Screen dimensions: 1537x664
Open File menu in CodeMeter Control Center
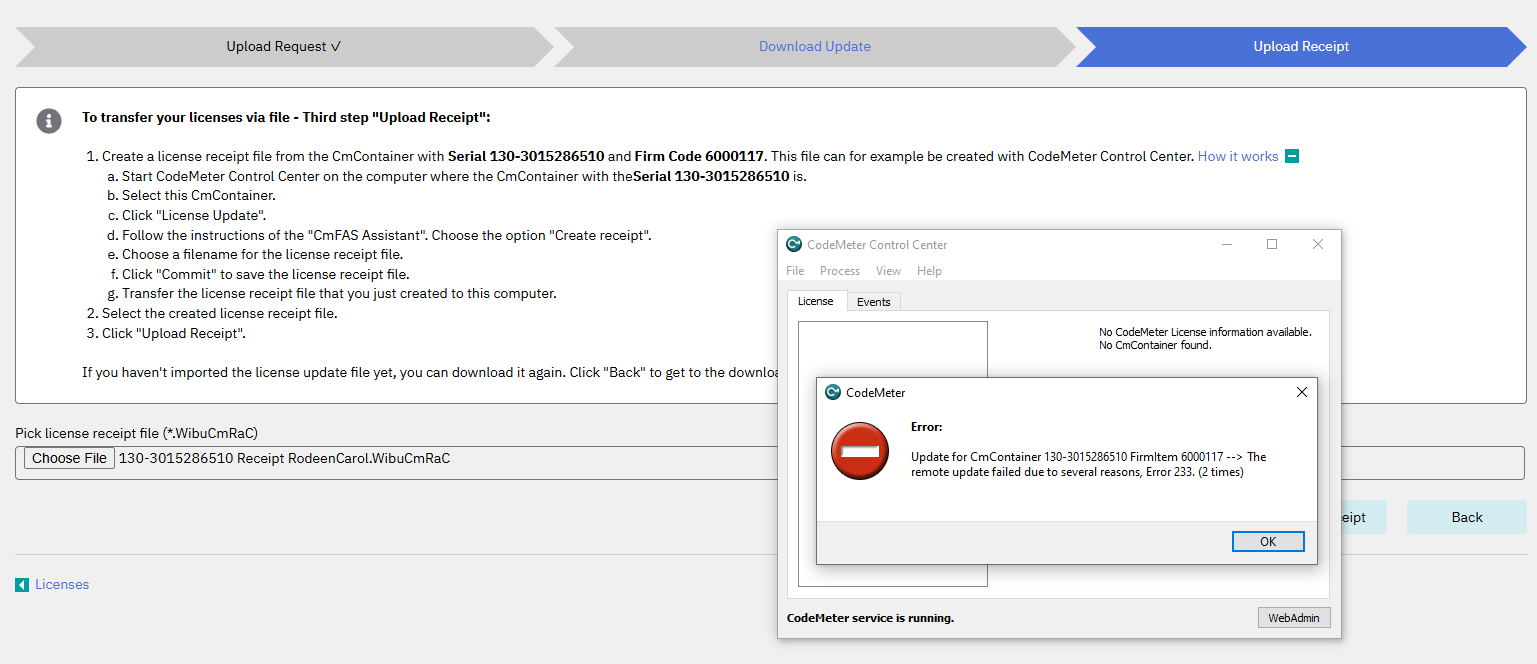pos(795,271)
